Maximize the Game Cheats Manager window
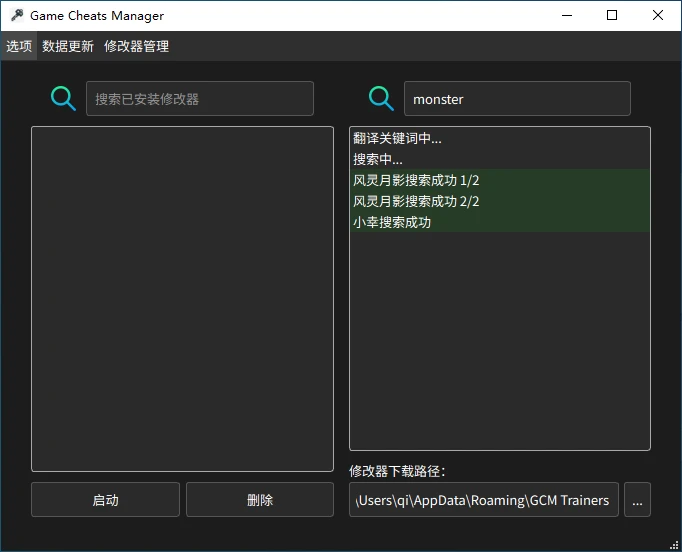This screenshot has width=682, height=552. [x=612, y=16]
